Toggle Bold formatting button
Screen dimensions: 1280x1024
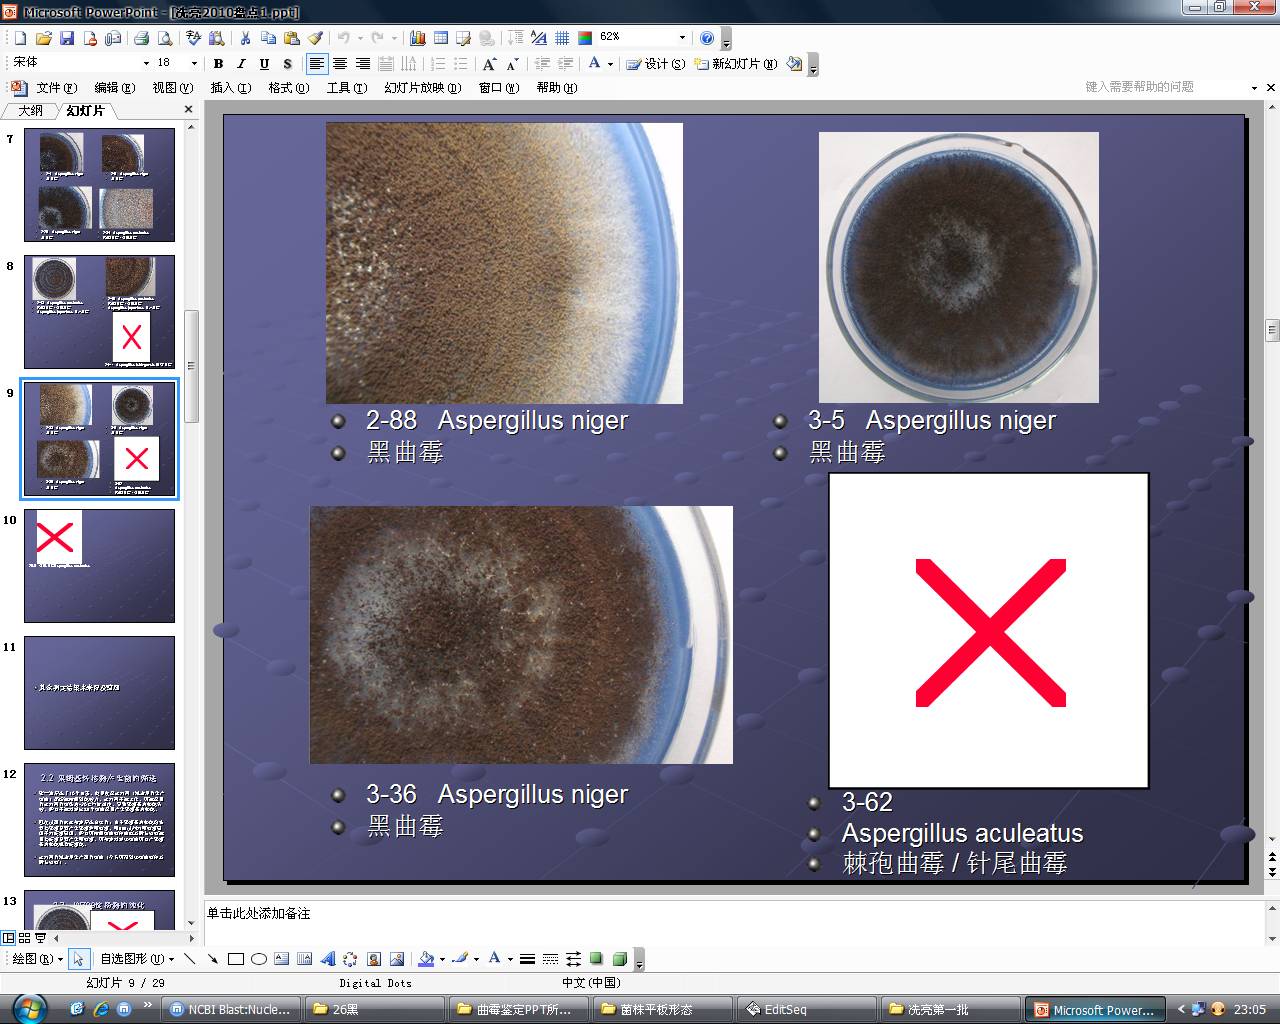218,64
